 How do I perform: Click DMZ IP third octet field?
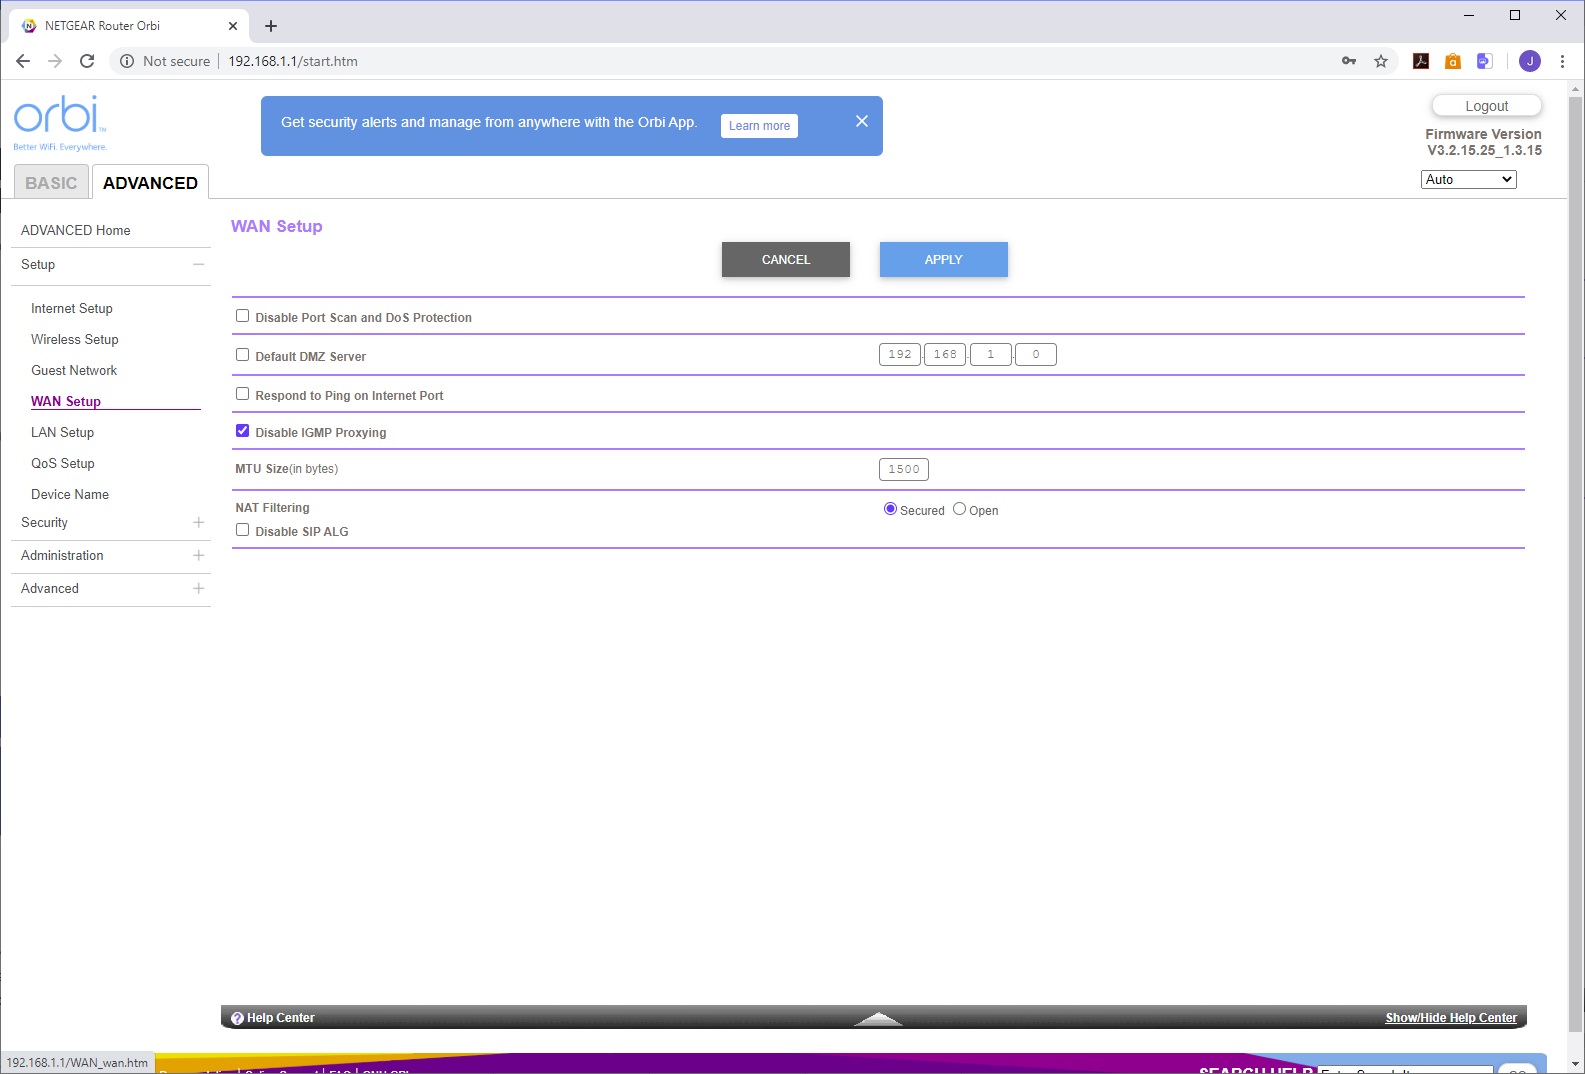click(991, 354)
